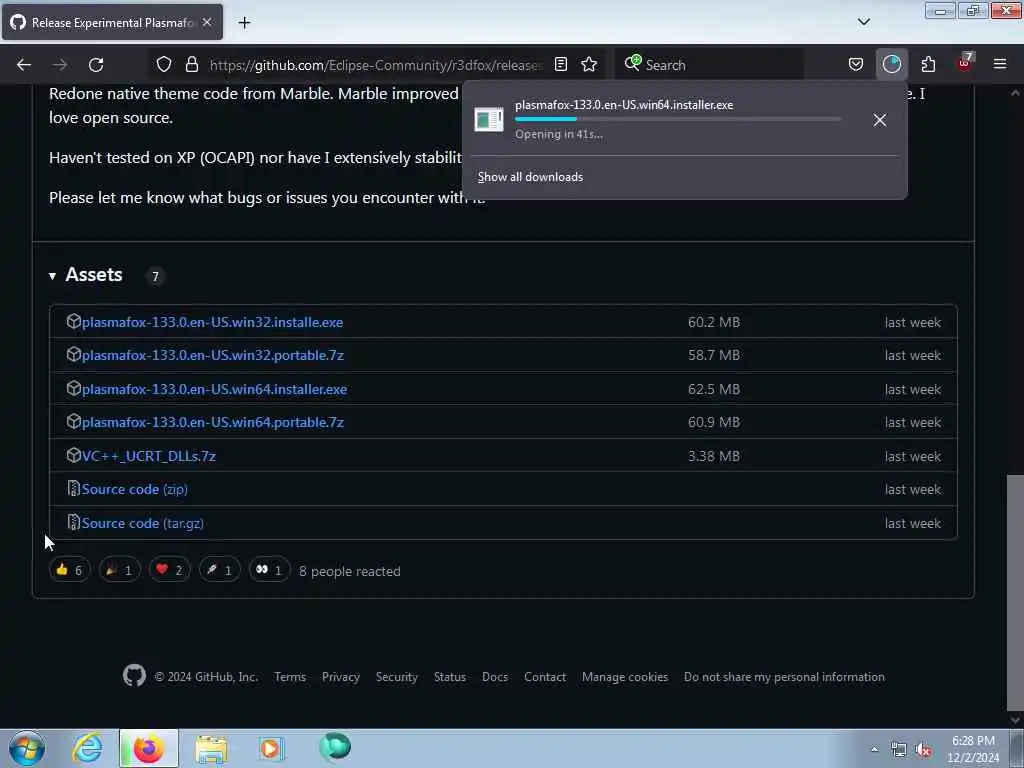Click the downloads progress toolbar icon

(x=891, y=64)
